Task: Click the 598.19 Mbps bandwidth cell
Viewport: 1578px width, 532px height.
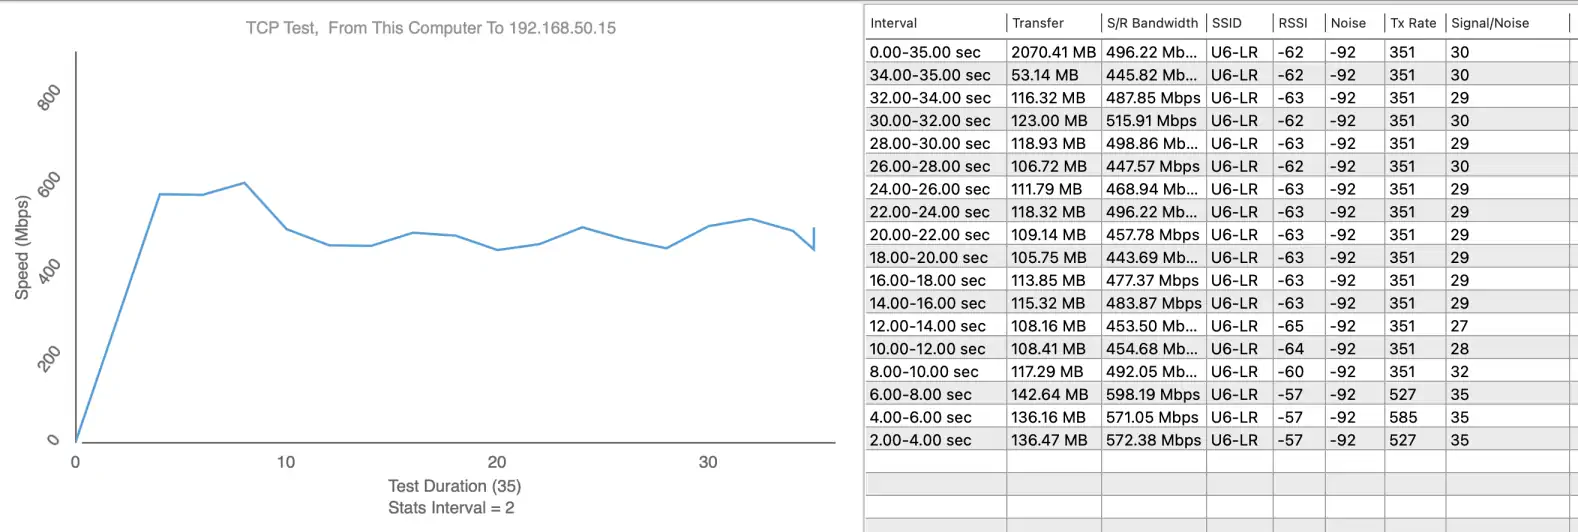Action: coord(1152,395)
